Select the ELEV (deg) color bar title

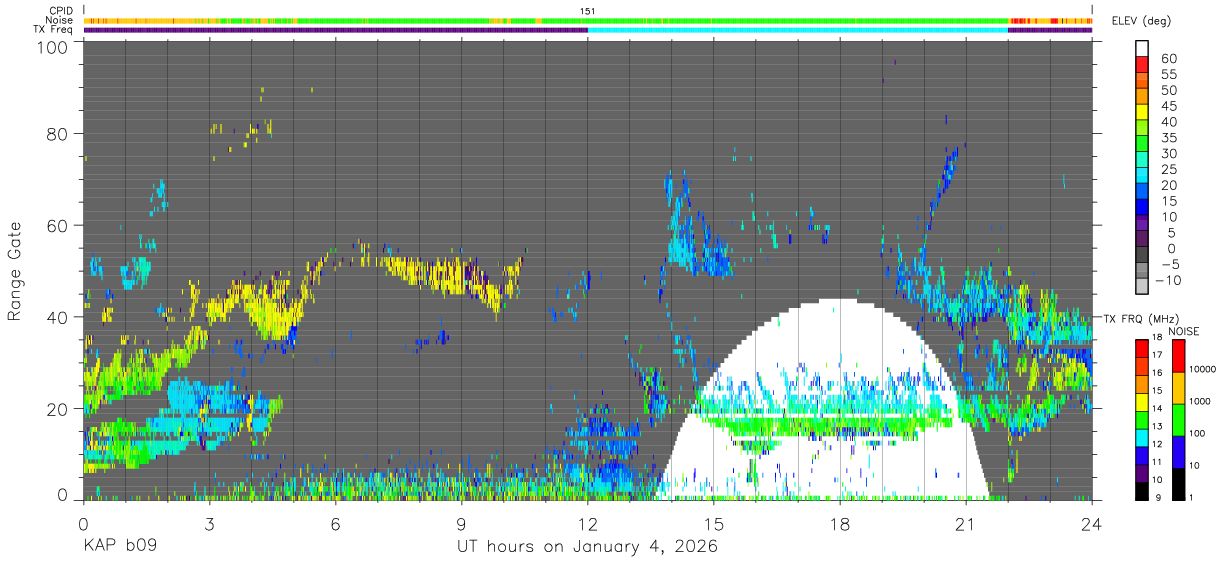pyautogui.click(x=1141, y=21)
